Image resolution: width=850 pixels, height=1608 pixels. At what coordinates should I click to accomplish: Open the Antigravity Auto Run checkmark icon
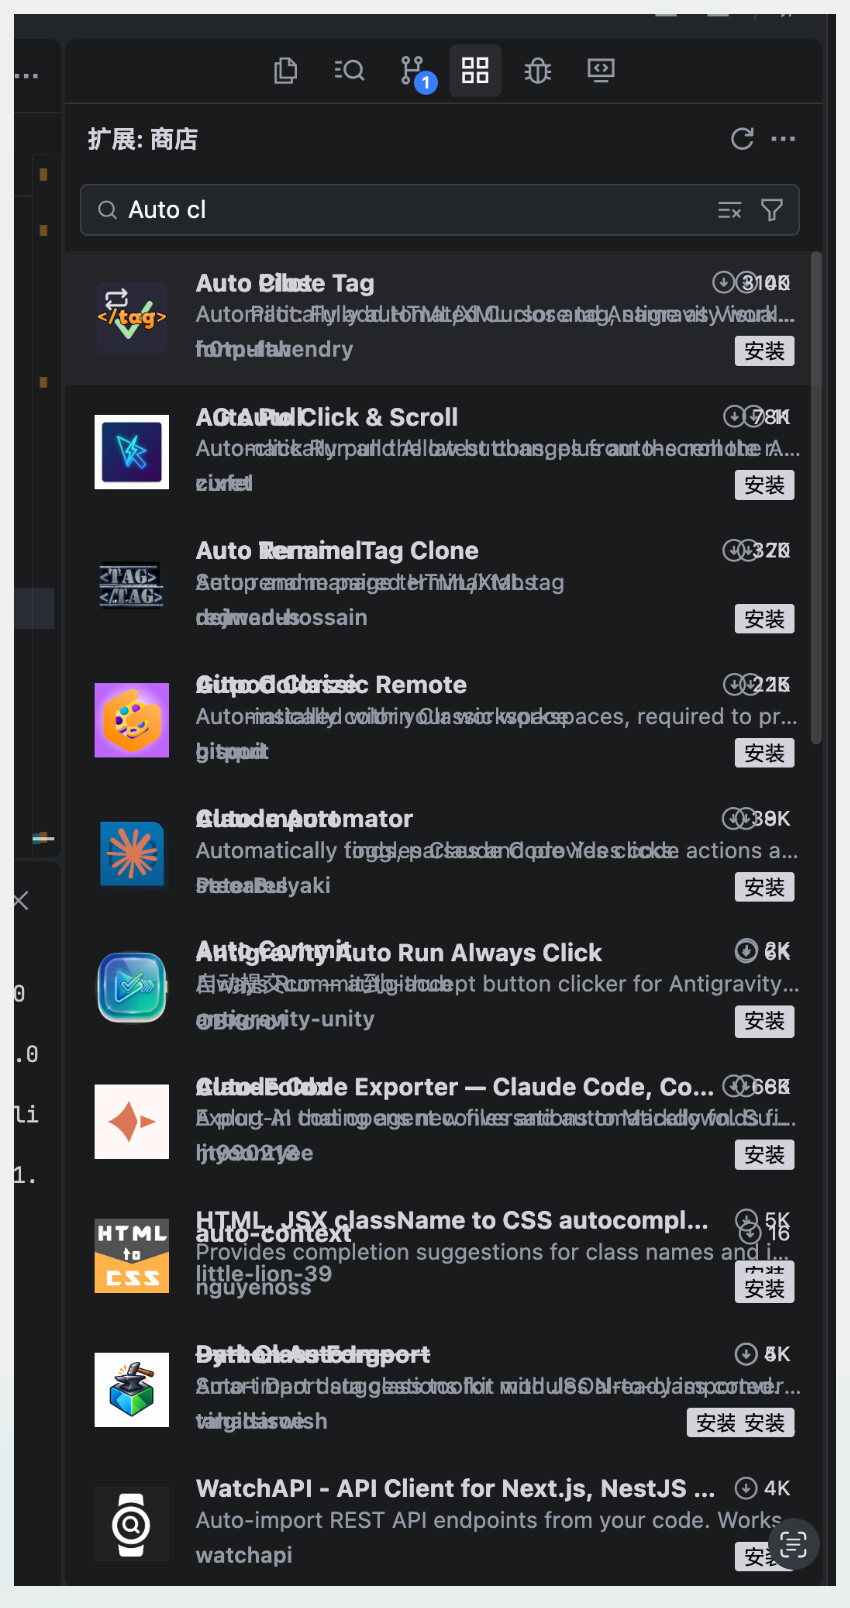pyautogui.click(x=132, y=988)
